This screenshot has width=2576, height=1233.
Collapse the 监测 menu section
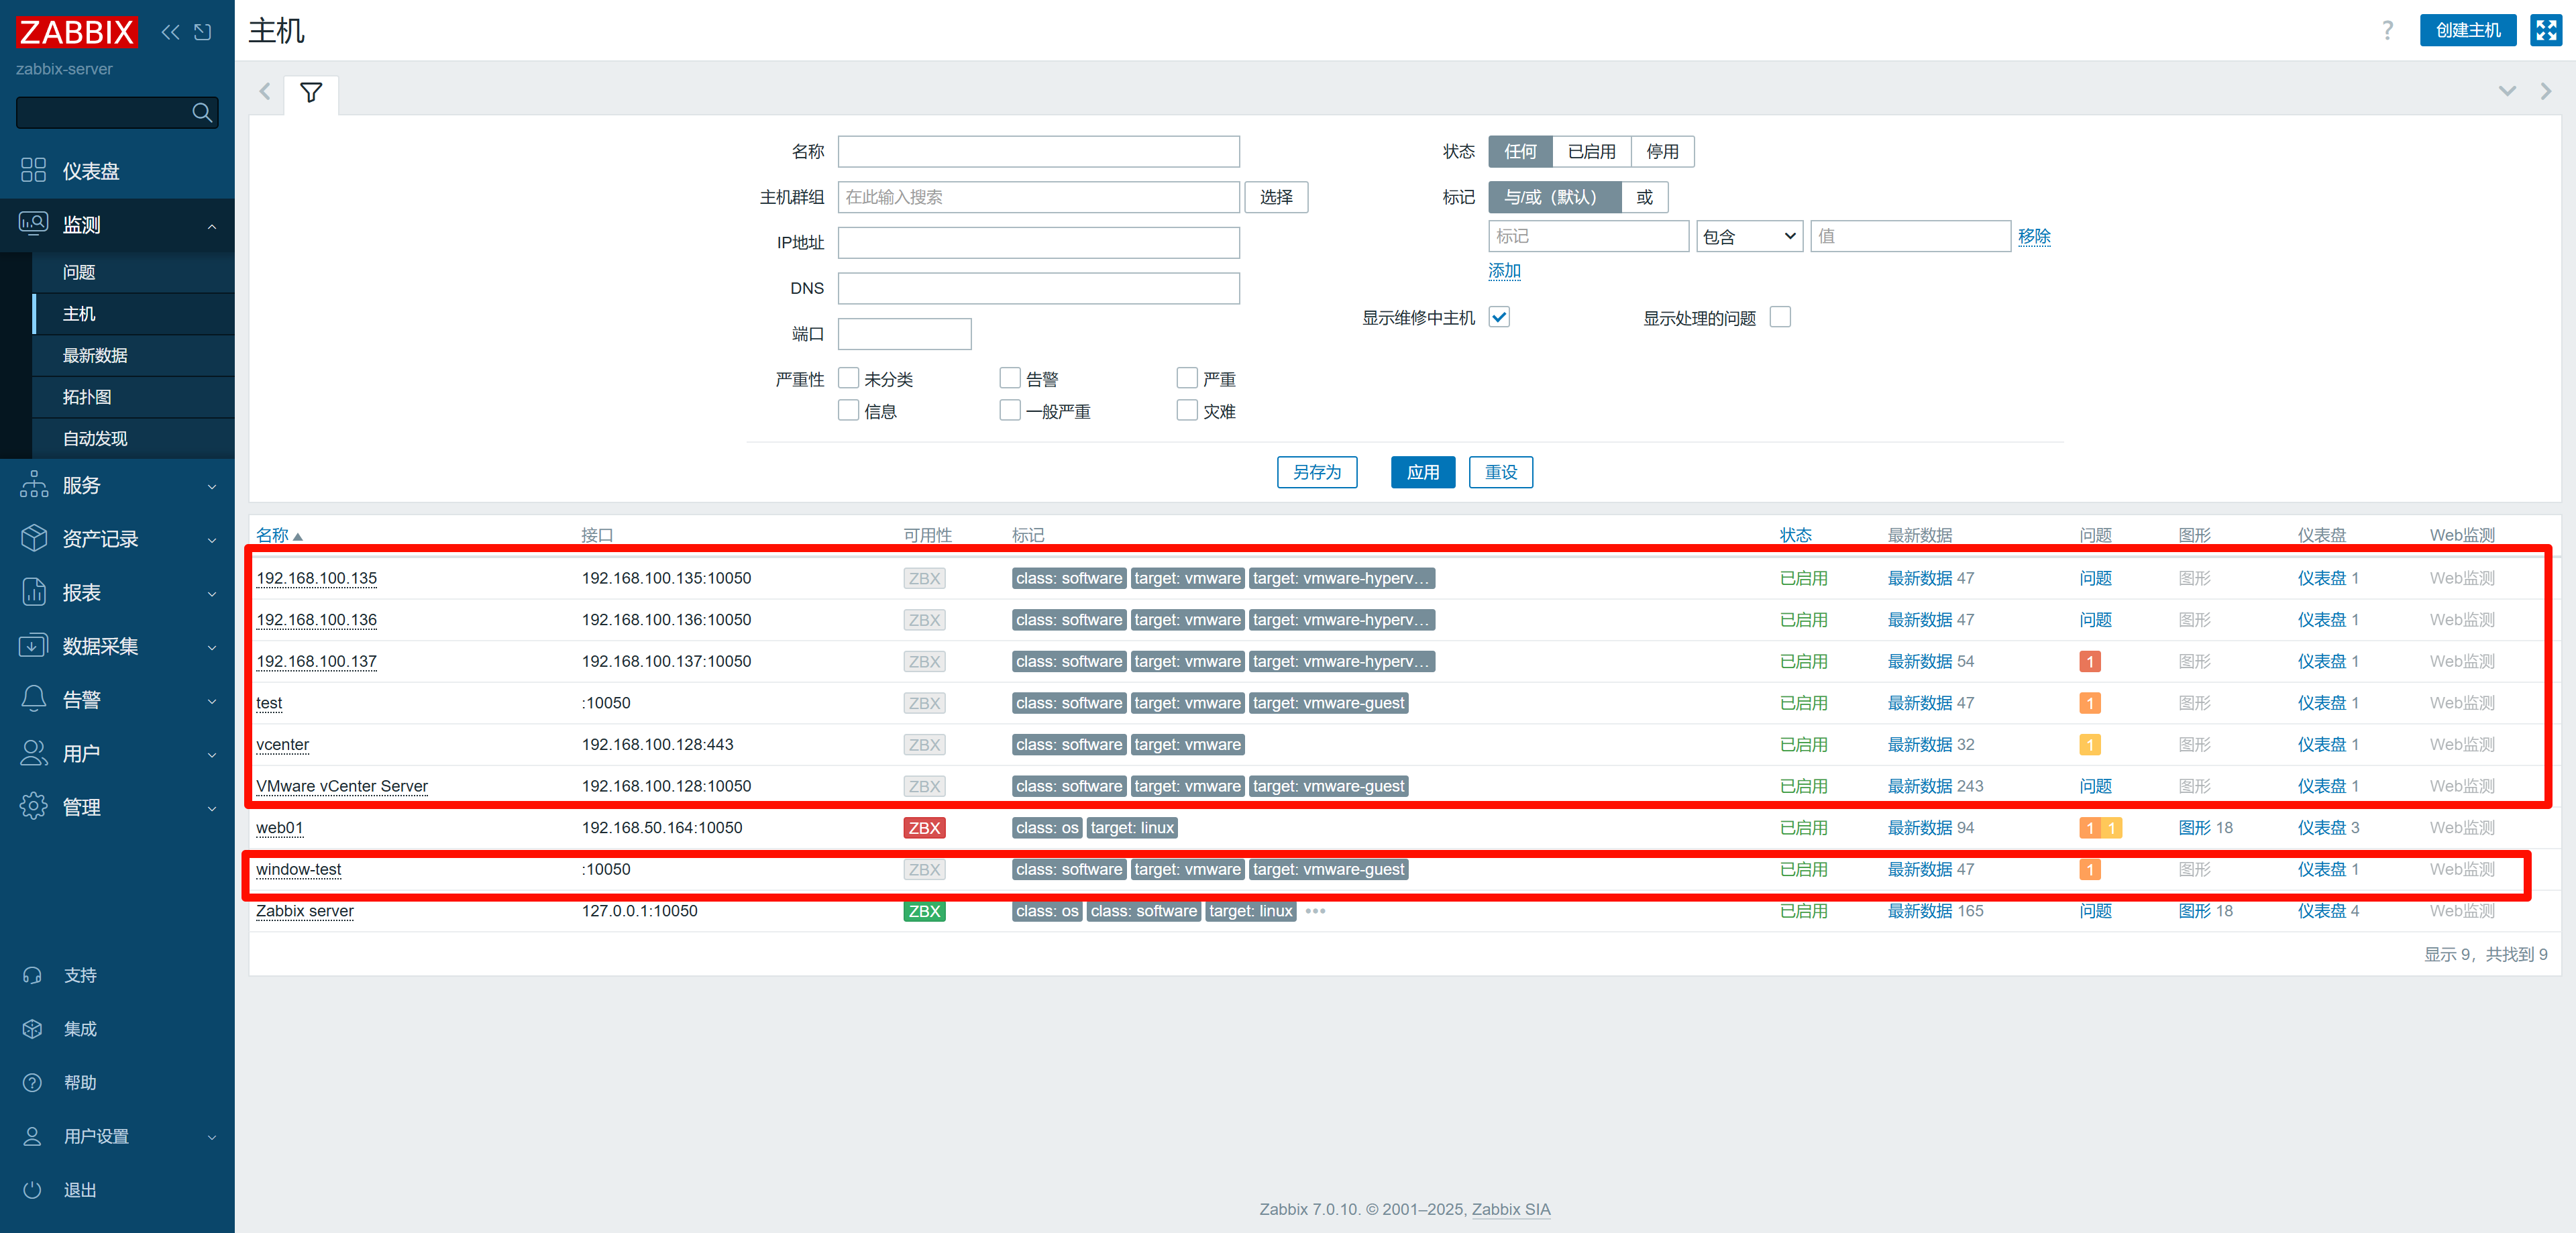[x=212, y=226]
